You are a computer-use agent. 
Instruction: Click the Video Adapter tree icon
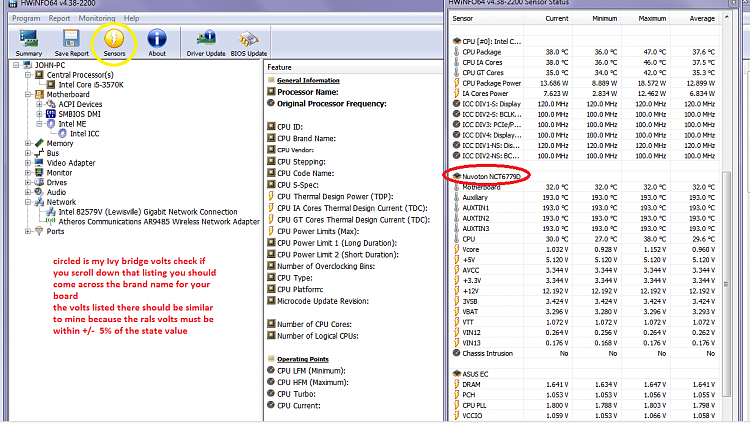click(39, 163)
